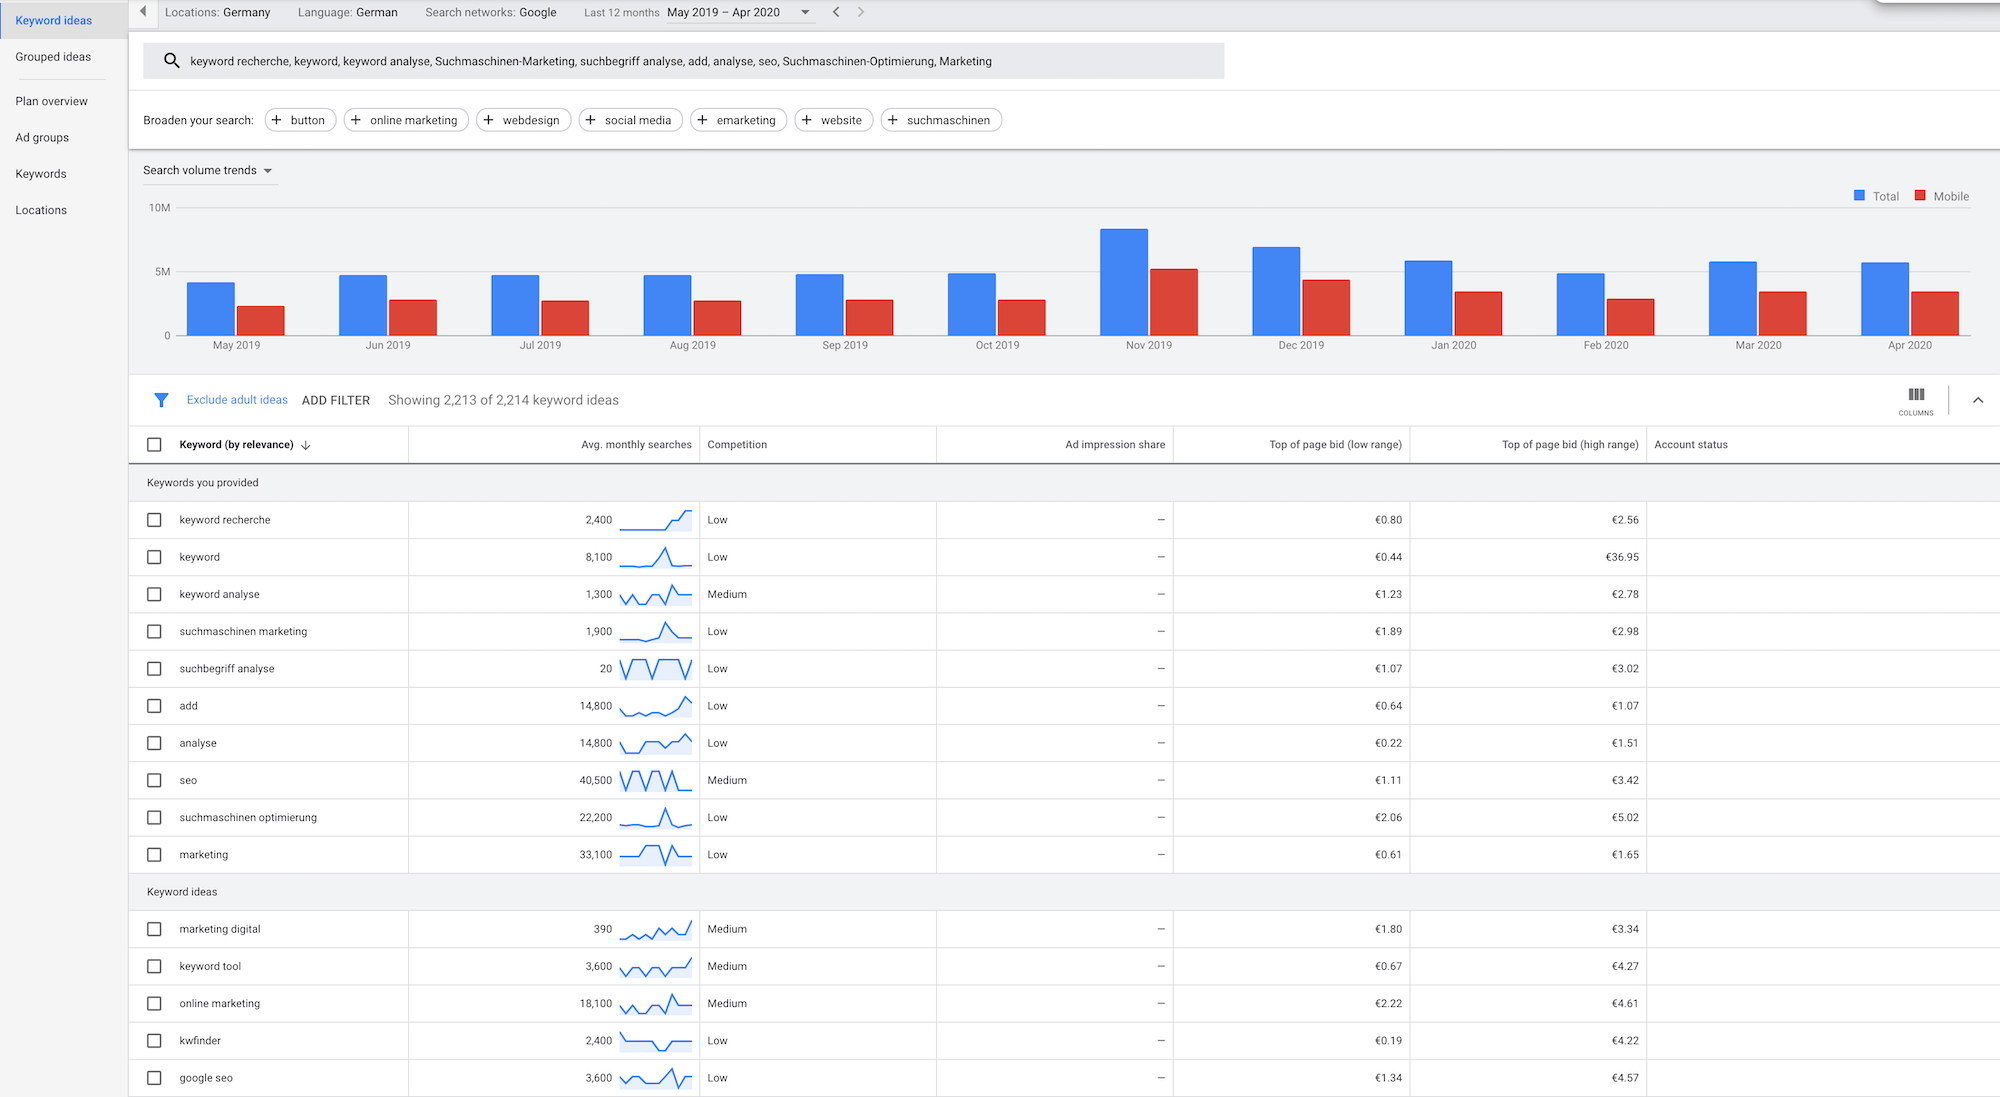Open Keywords in sidebar
The width and height of the screenshot is (2000, 1097).
point(41,174)
